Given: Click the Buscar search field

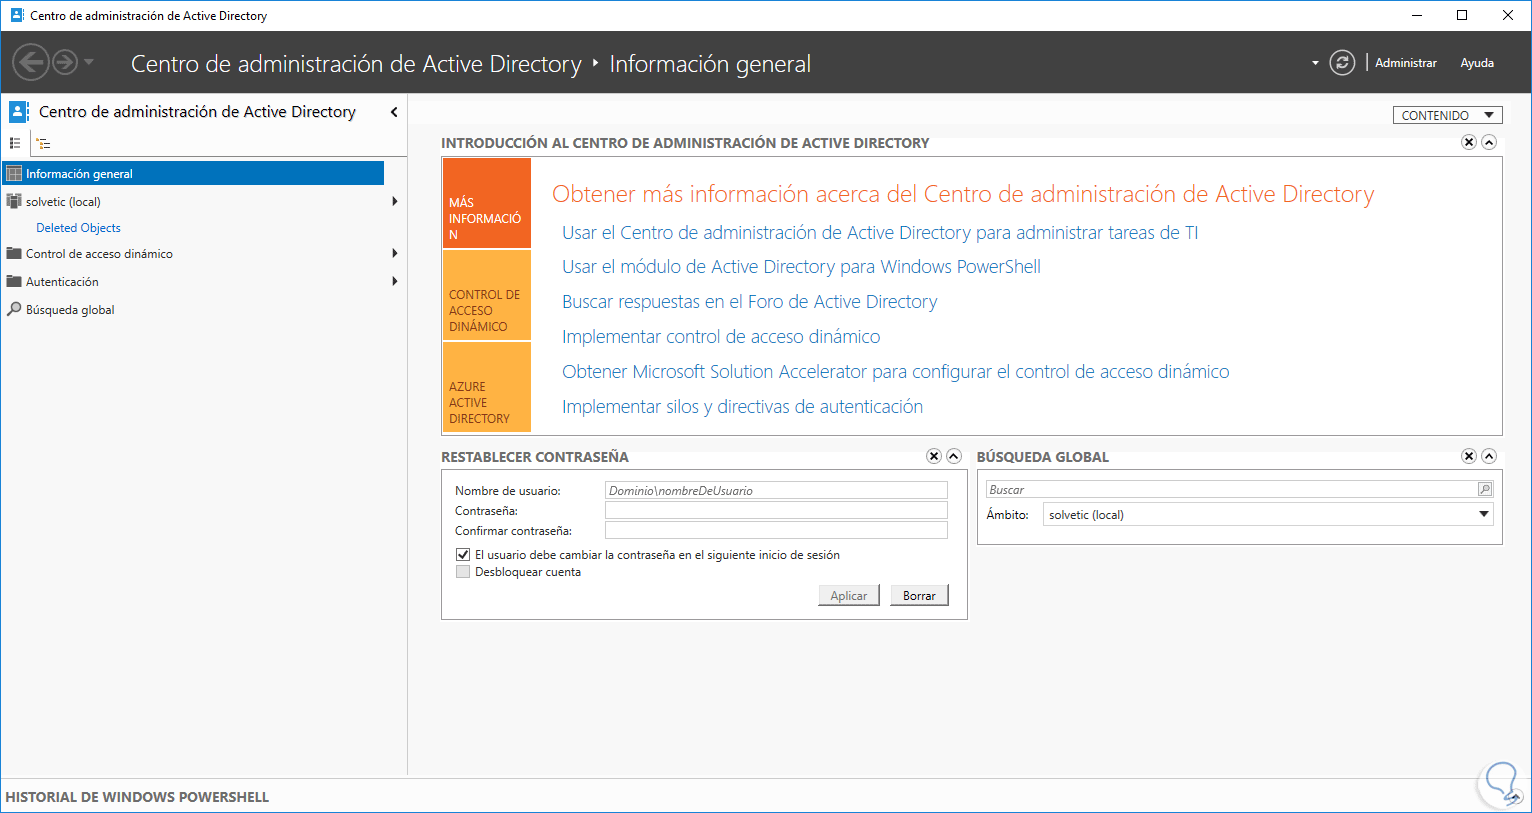Looking at the screenshot, I should pos(1231,489).
